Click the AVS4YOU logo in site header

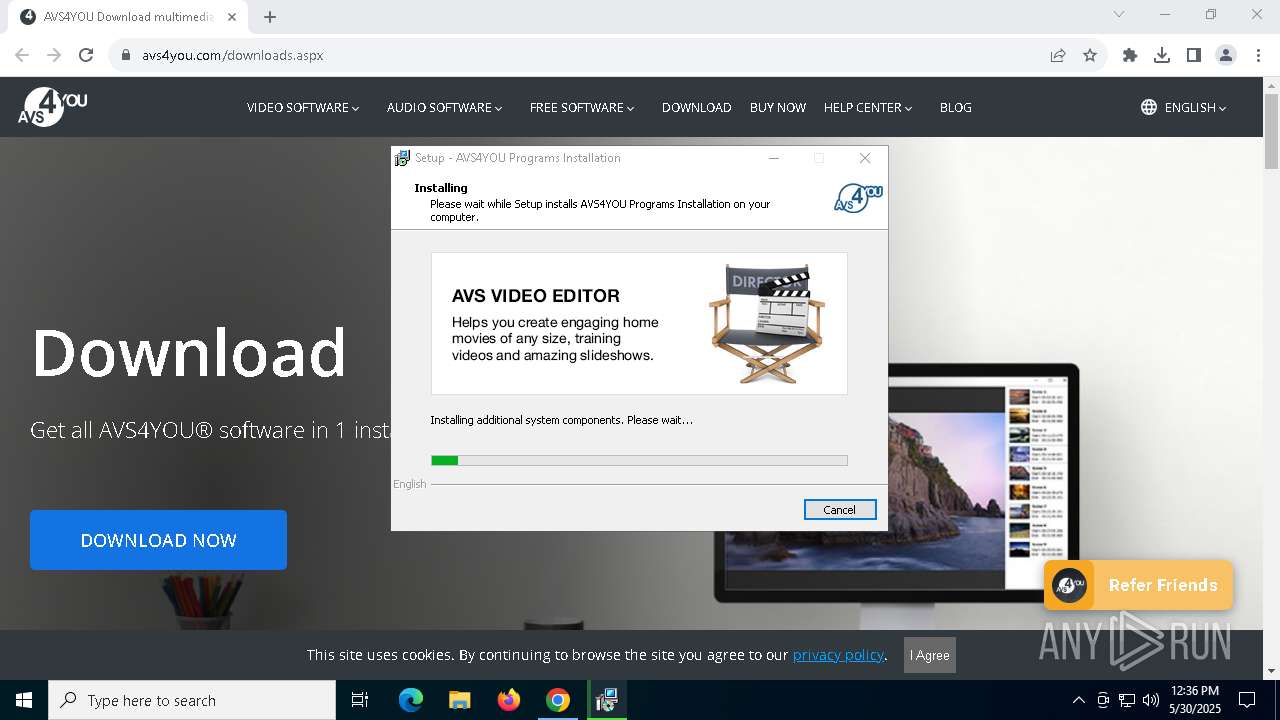pos(53,107)
